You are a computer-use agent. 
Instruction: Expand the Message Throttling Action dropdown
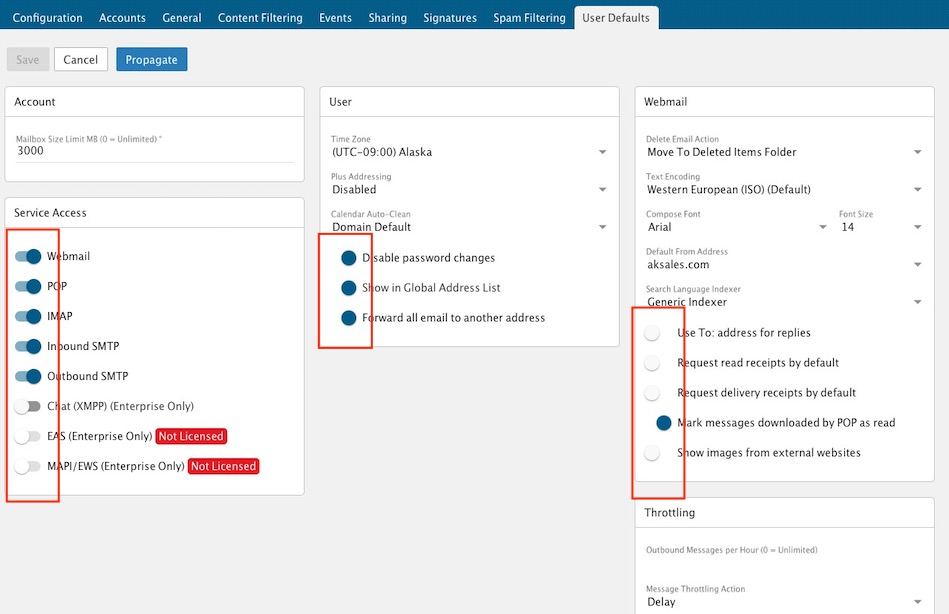click(783, 602)
